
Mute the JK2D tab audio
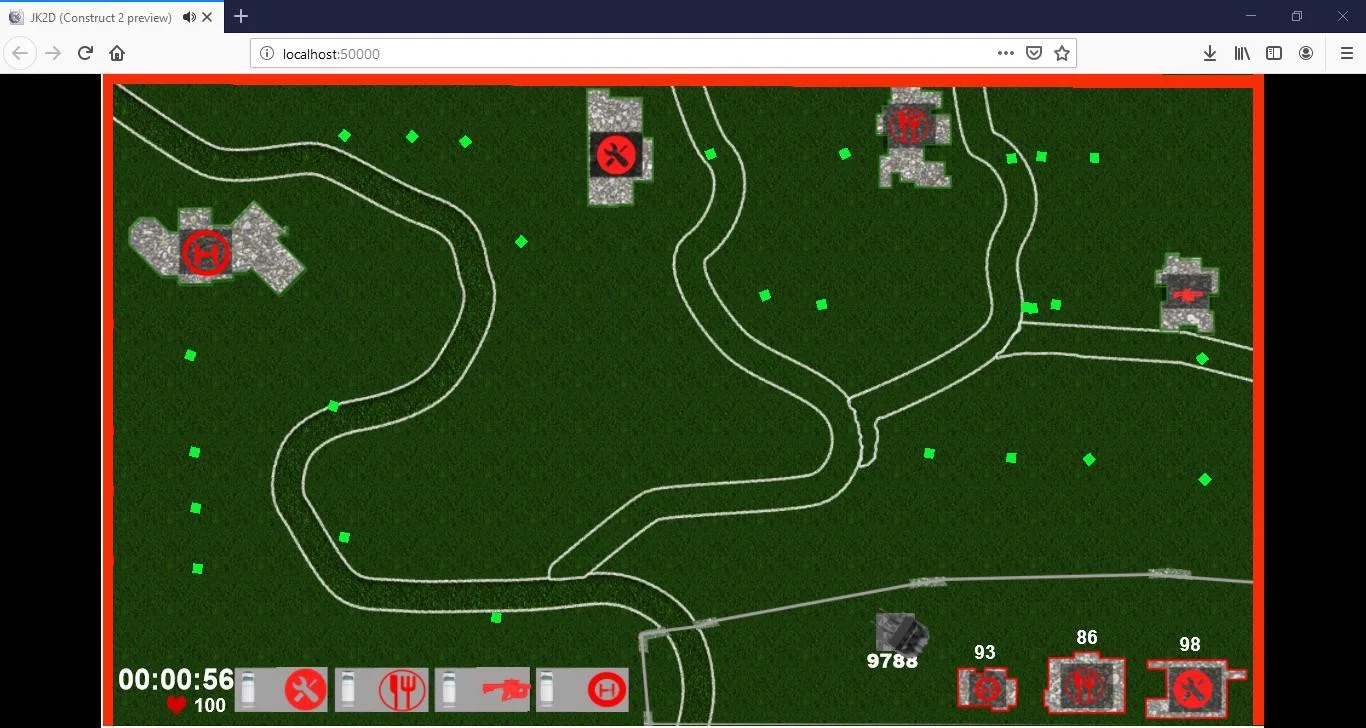pos(188,17)
